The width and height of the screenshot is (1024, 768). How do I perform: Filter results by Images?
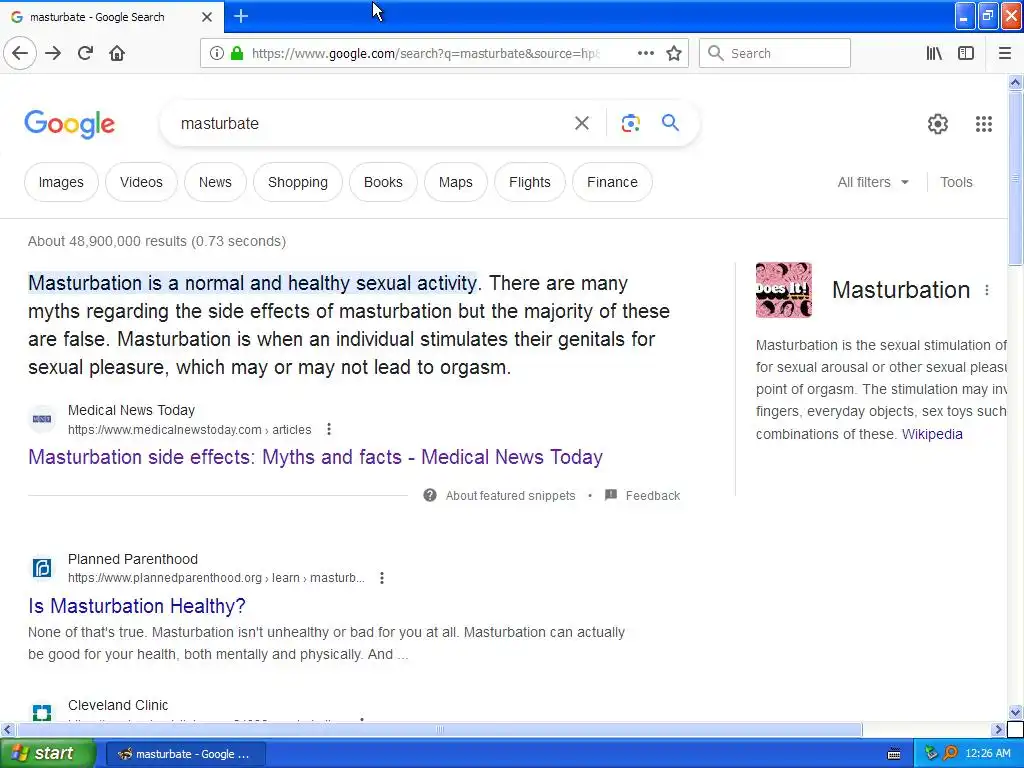point(61,182)
